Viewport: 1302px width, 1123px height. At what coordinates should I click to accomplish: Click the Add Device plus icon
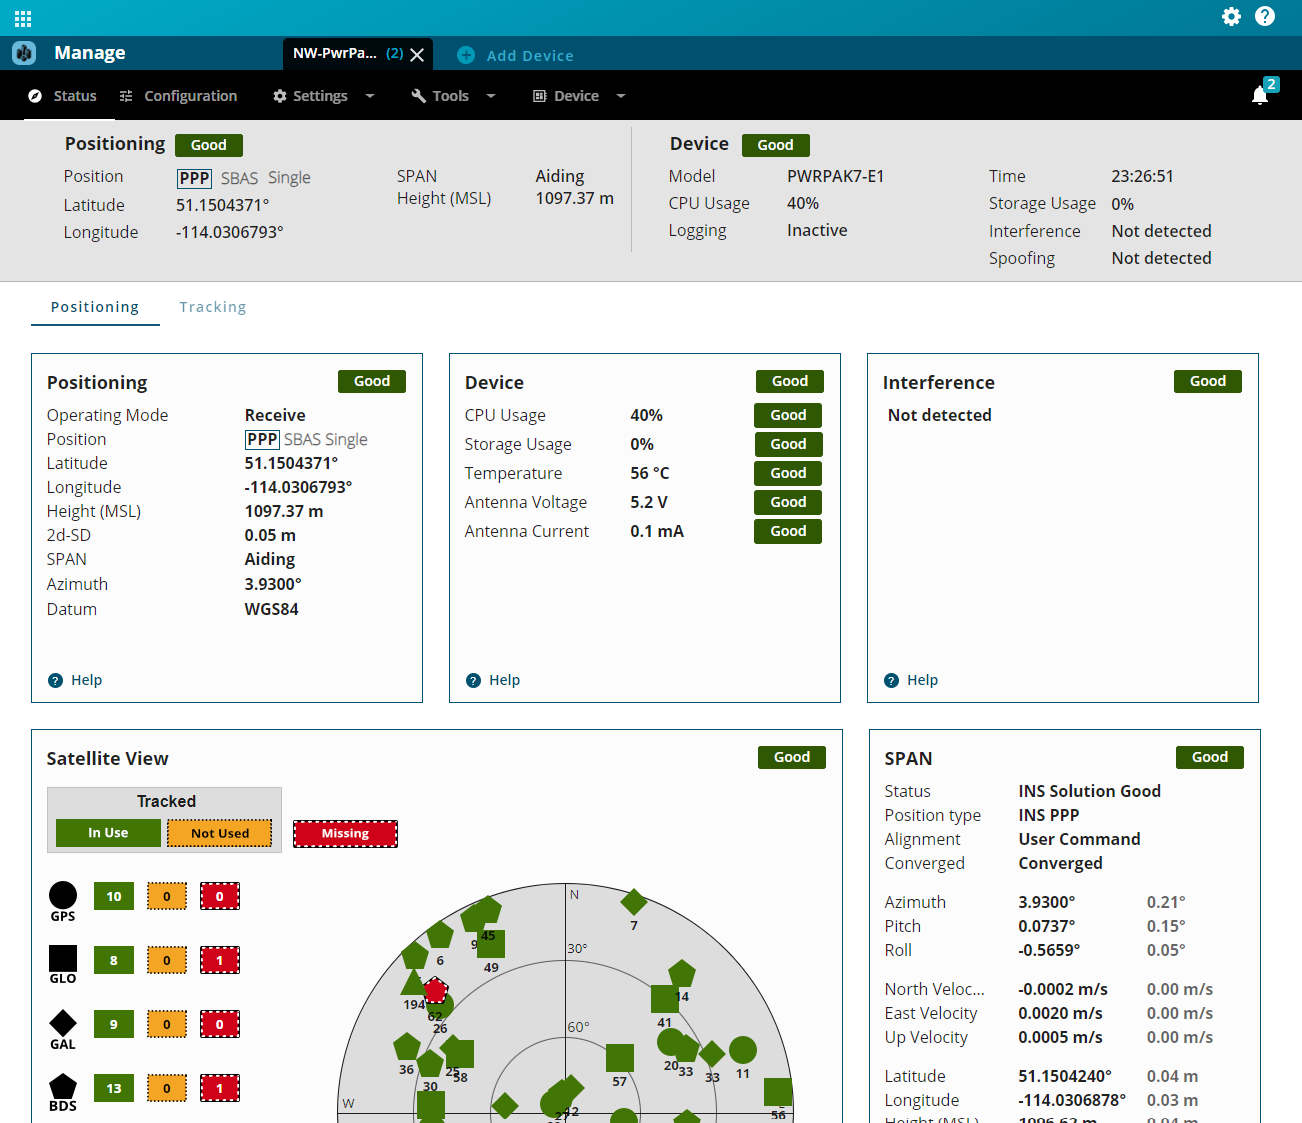tap(466, 55)
